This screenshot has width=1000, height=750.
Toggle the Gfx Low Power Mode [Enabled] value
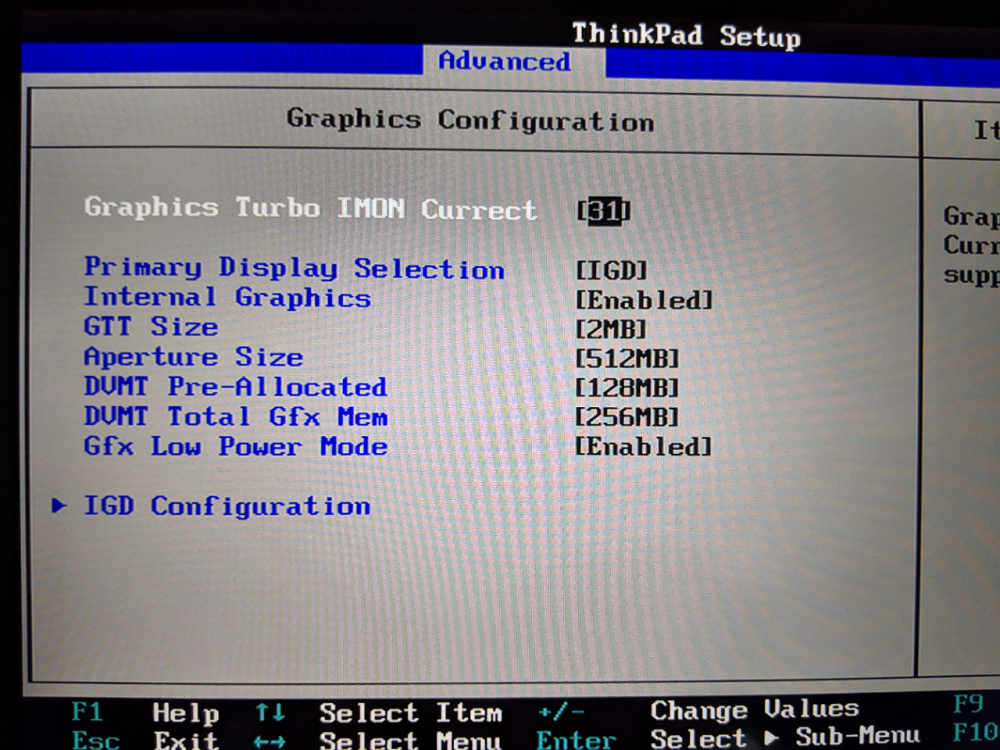[643, 446]
